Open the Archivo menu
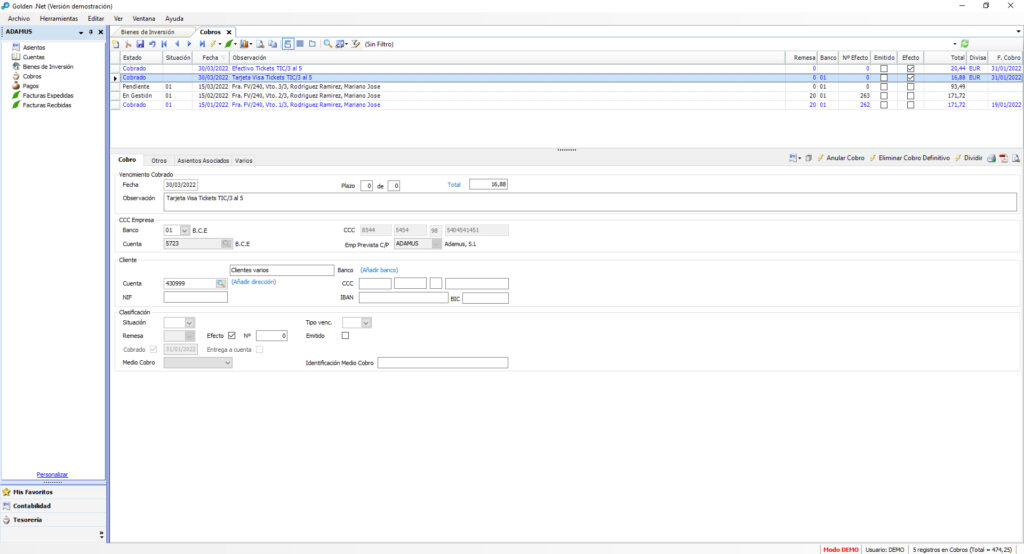Screen dimensions: 1024x554 pyautogui.click(x=18, y=19)
